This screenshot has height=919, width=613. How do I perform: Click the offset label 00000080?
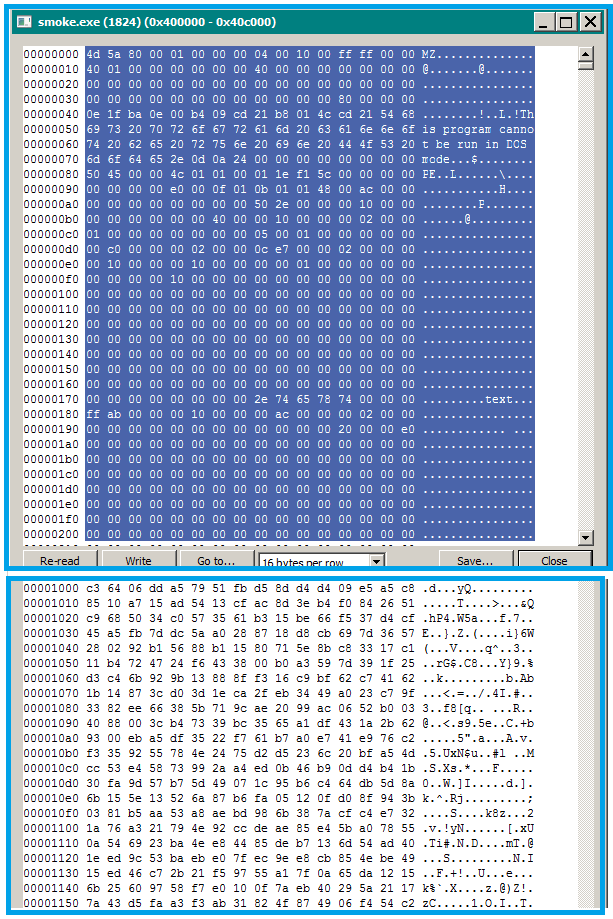[51, 174]
